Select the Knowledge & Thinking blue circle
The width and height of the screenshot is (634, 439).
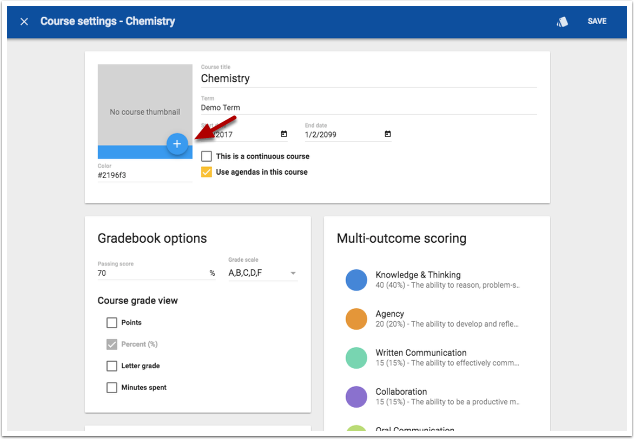[x=356, y=280]
